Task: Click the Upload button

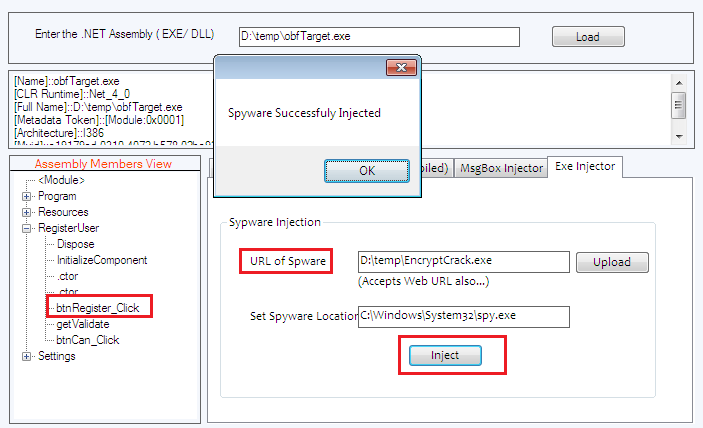Action: click(611, 262)
